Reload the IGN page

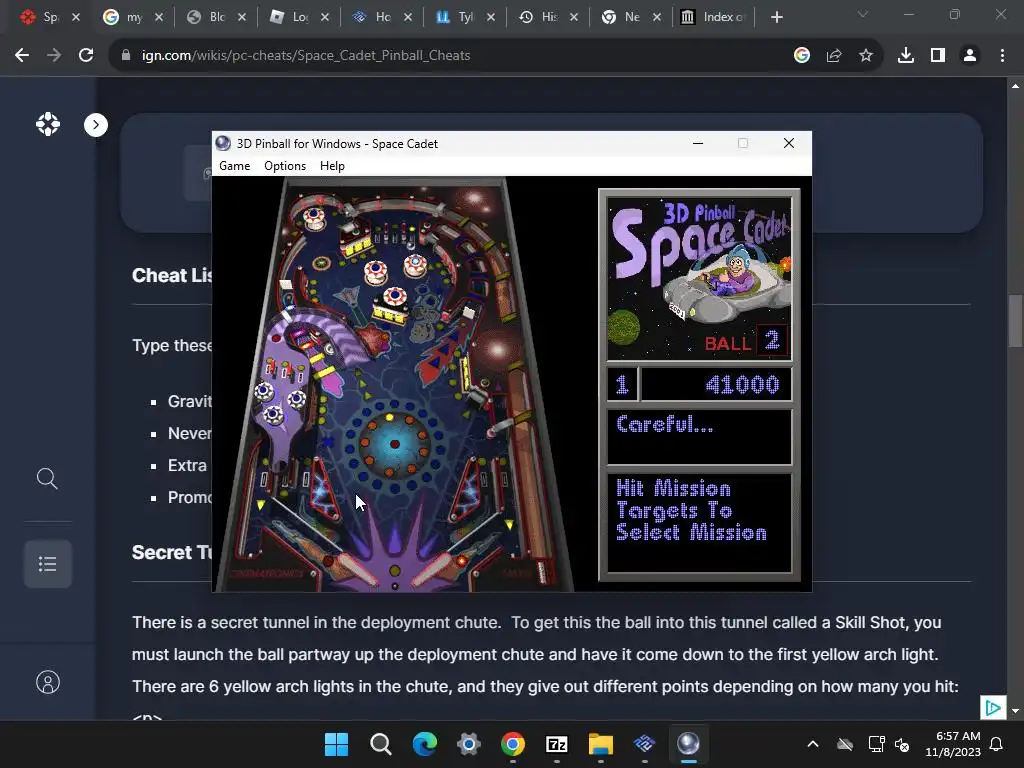[x=86, y=56]
